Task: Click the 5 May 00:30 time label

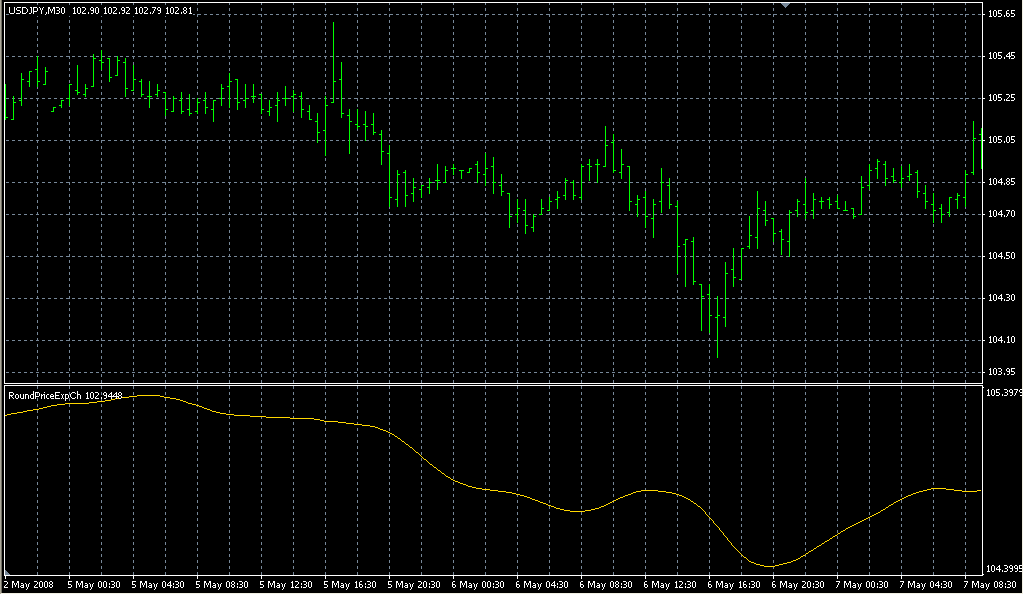Action: [x=93, y=585]
